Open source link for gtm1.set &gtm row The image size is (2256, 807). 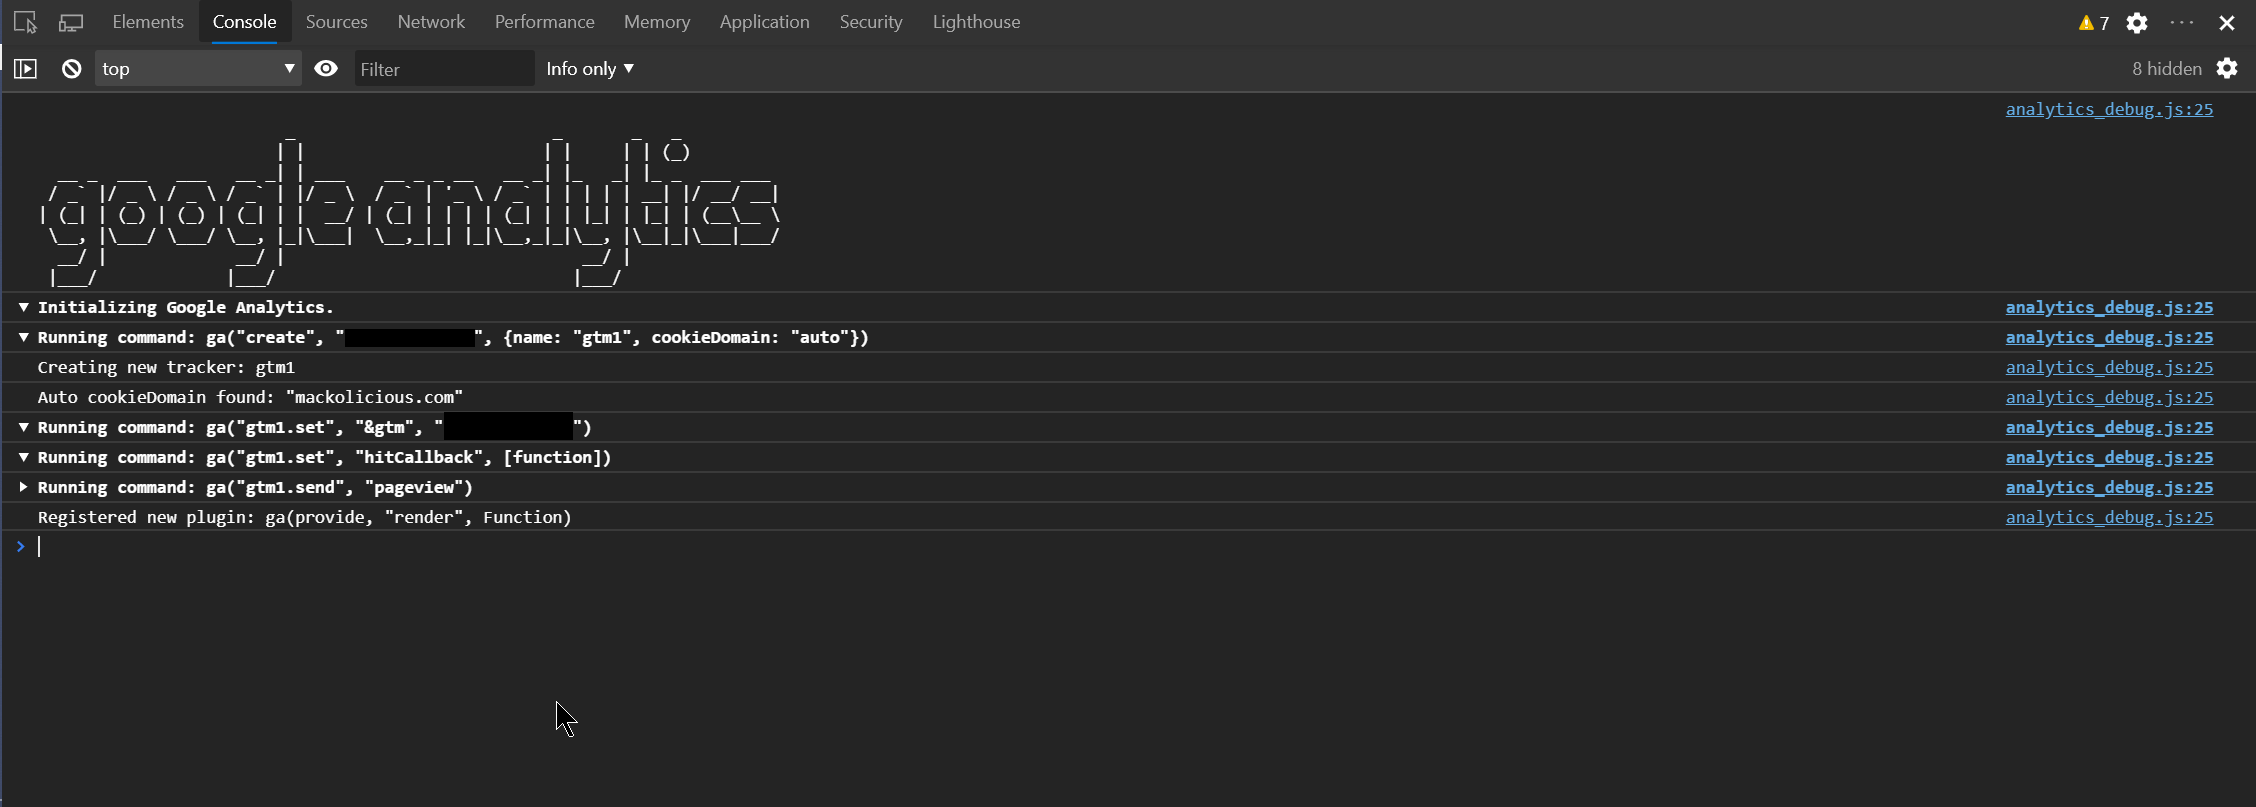click(x=2109, y=427)
